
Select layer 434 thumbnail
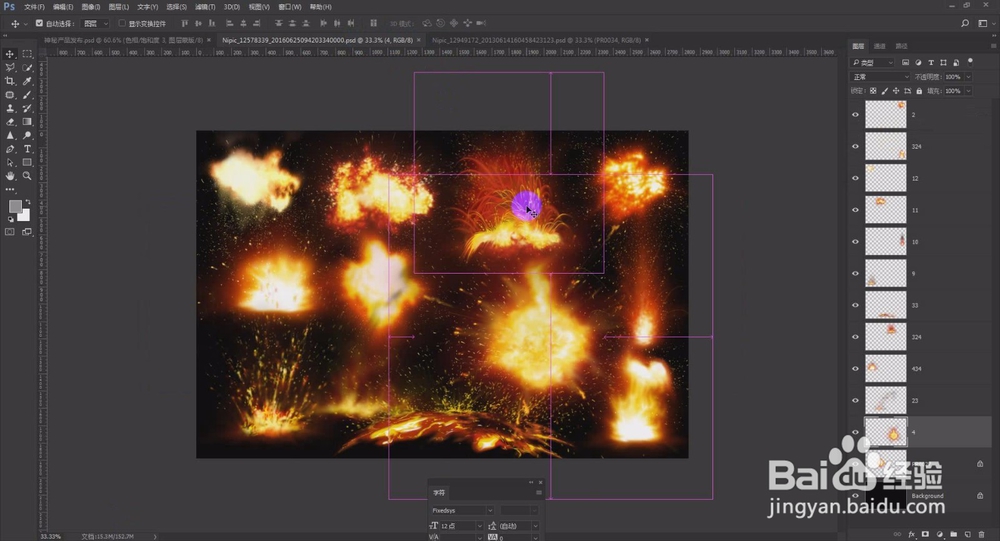pos(885,368)
